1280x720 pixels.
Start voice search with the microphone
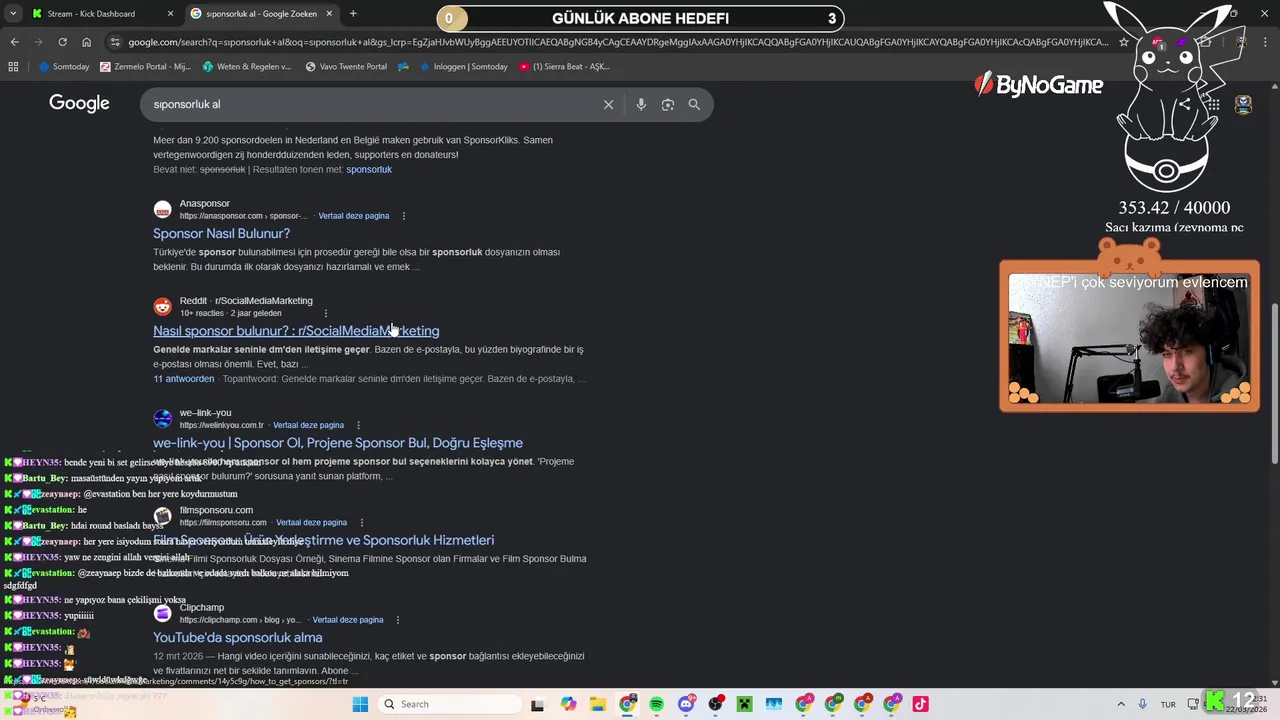641,104
